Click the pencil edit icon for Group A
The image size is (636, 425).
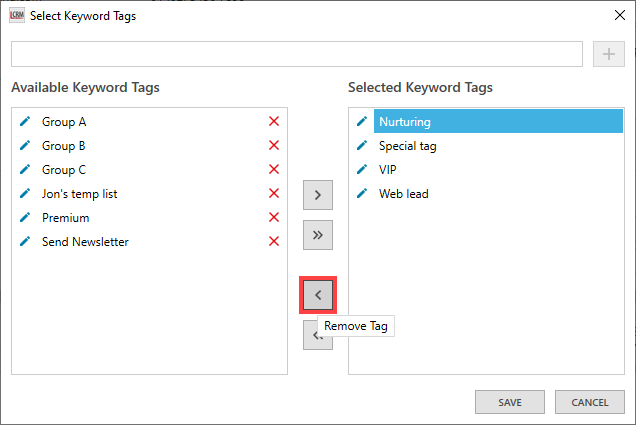(25, 122)
